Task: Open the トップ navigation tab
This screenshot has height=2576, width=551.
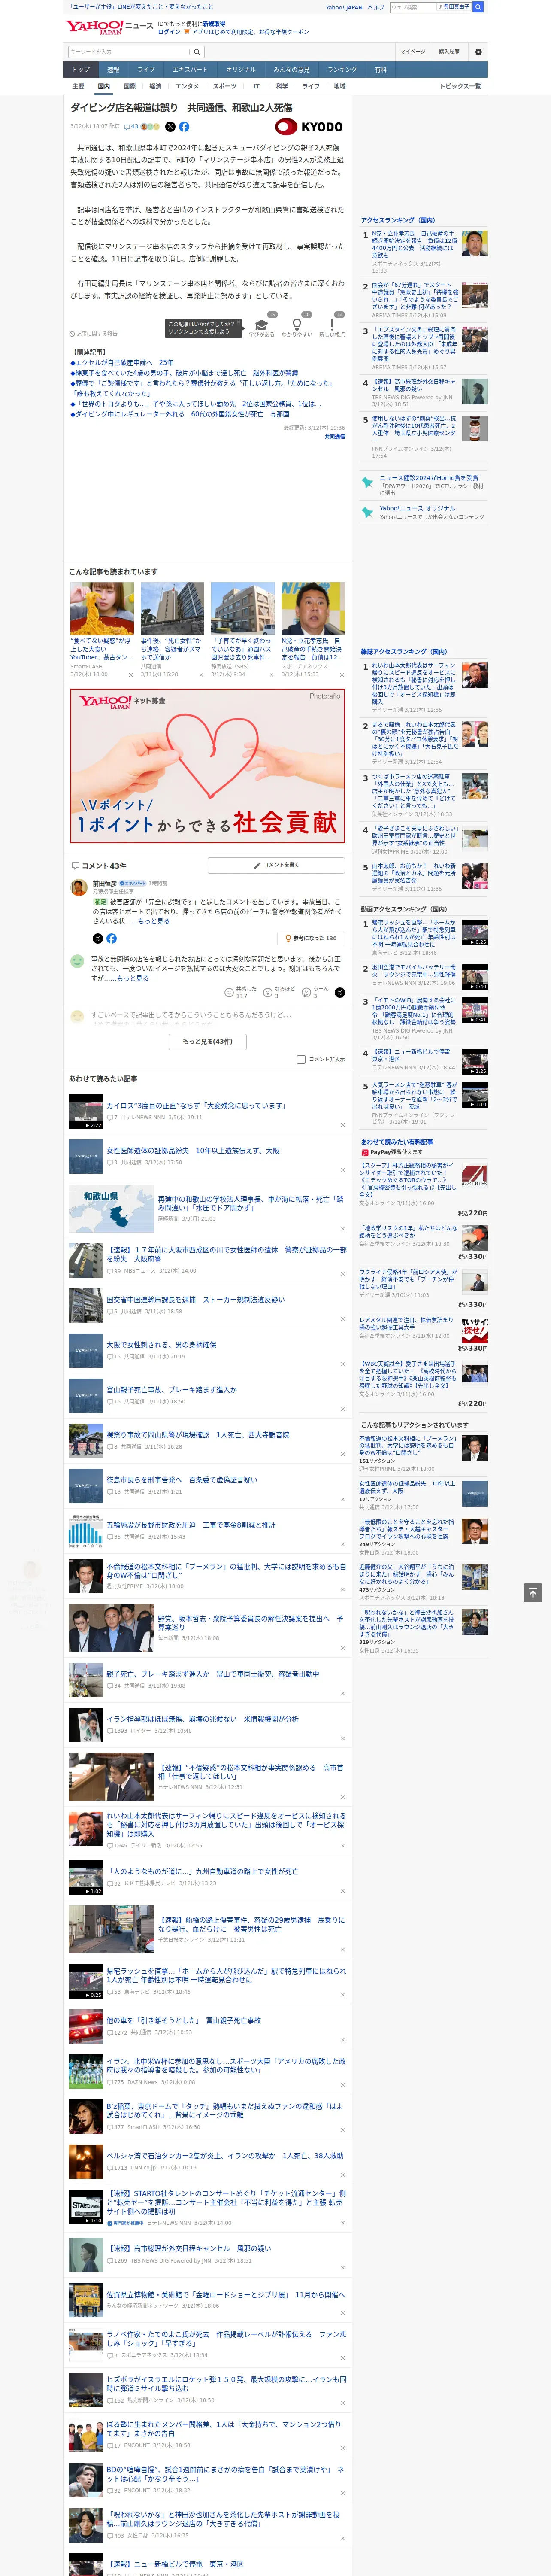Action: point(81,70)
